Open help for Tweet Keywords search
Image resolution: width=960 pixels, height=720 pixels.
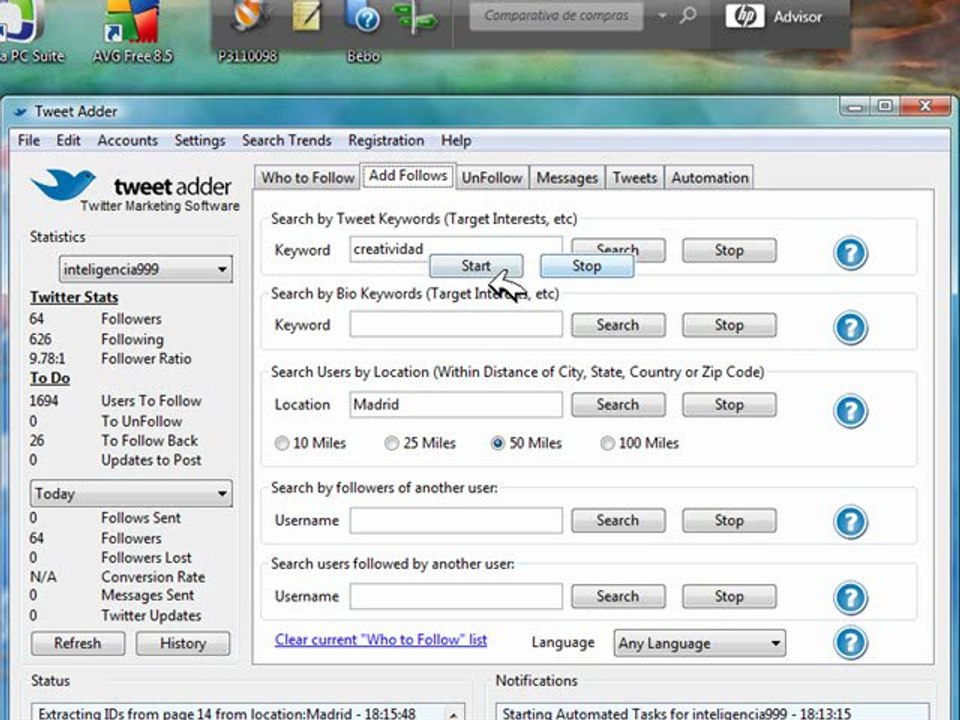coord(850,253)
